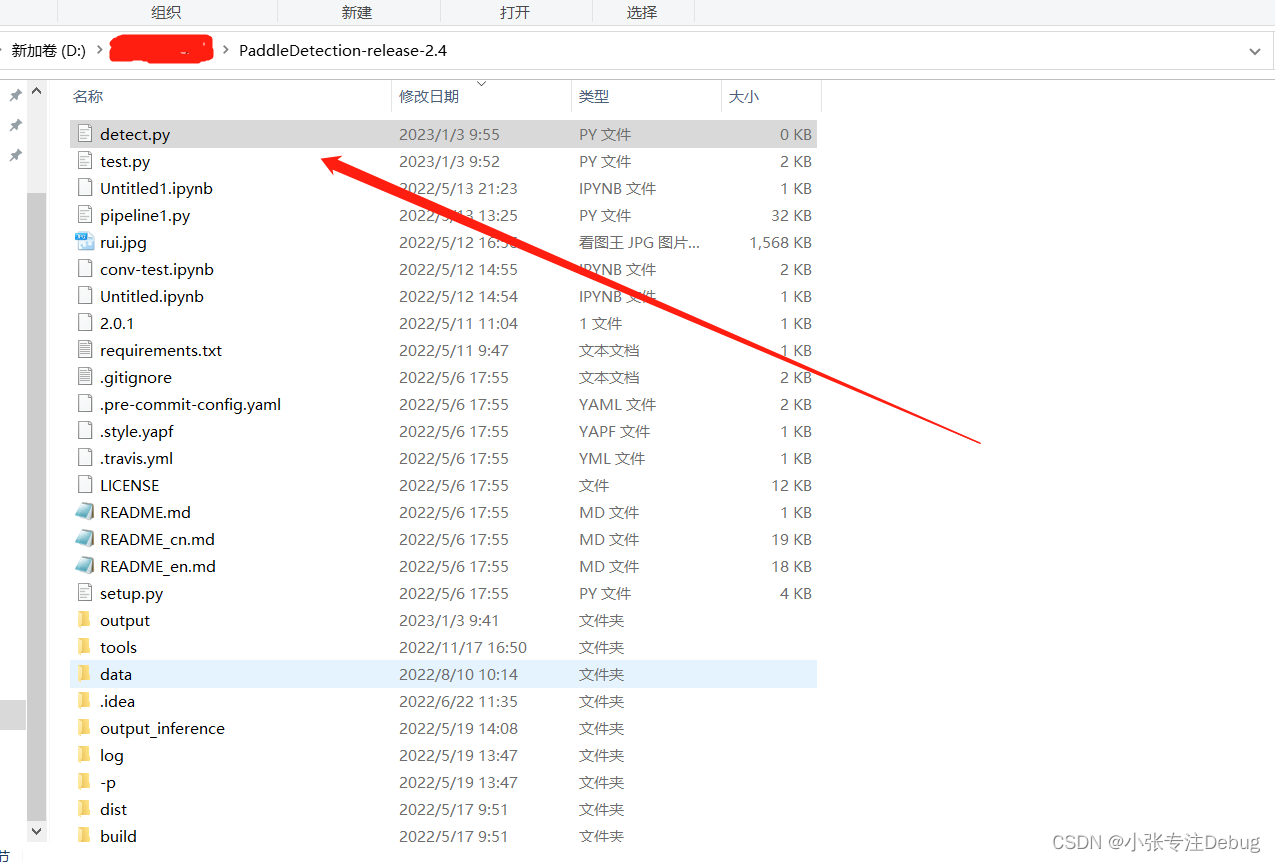The width and height of the screenshot is (1275, 862).
Task: Open the .idea folder
Action: 117,701
